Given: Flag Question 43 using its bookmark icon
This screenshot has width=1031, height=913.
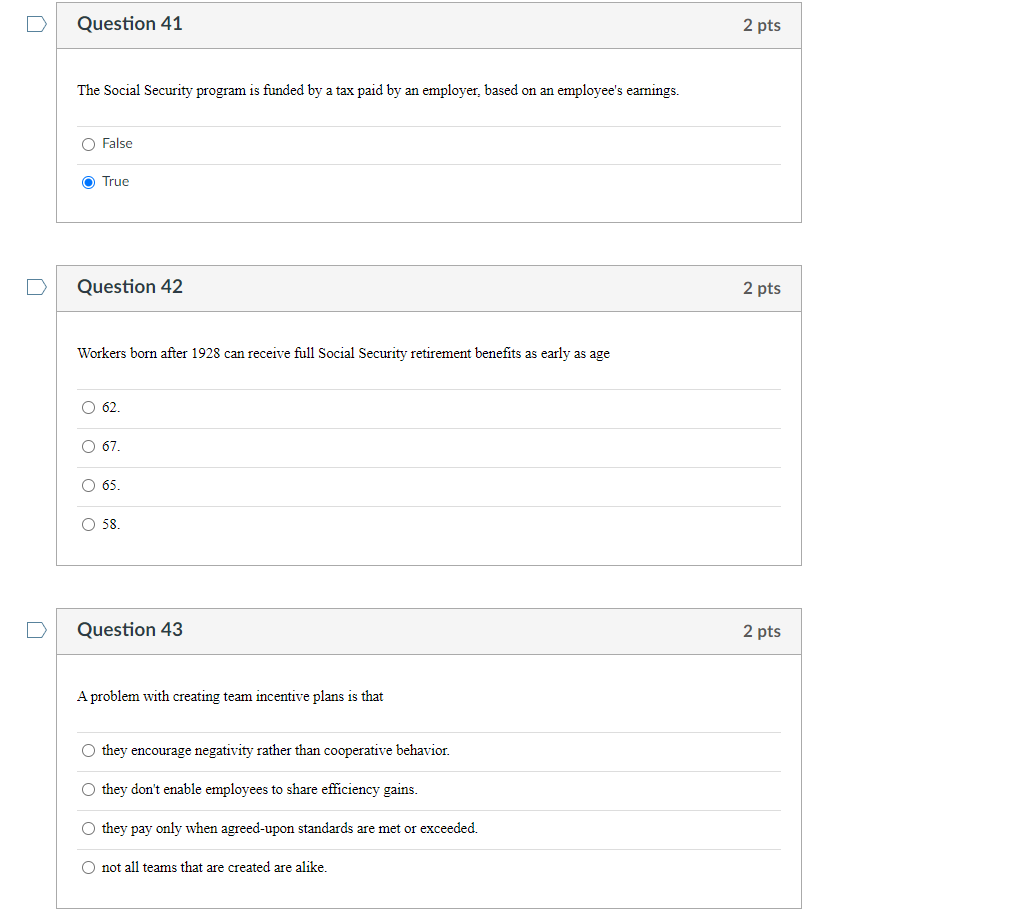Looking at the screenshot, I should click(36, 629).
